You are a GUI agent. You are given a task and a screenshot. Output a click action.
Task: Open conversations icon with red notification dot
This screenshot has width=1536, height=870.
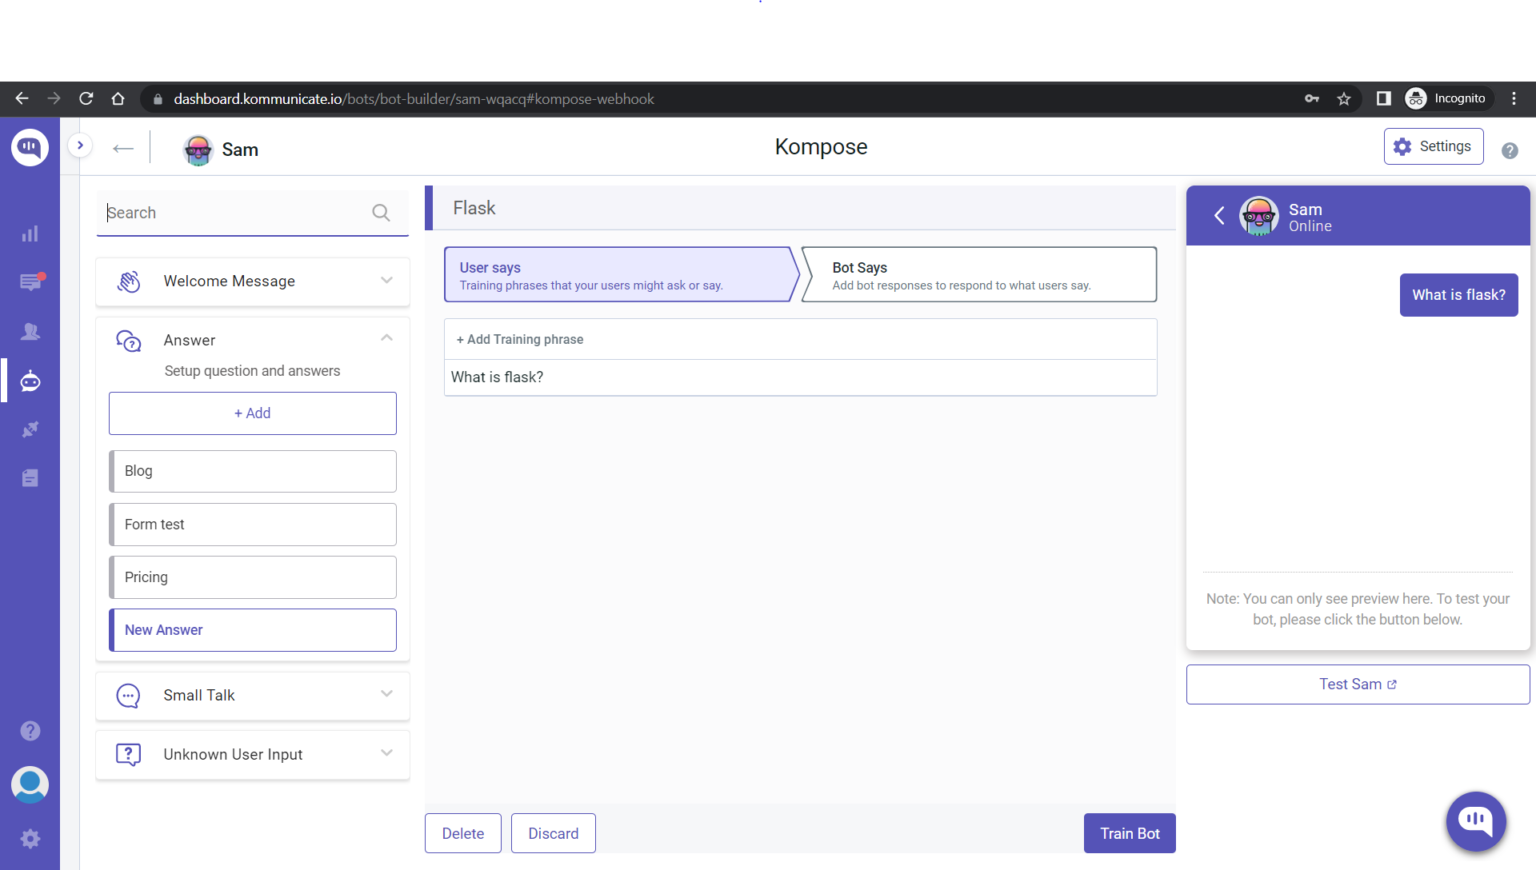[30, 282]
